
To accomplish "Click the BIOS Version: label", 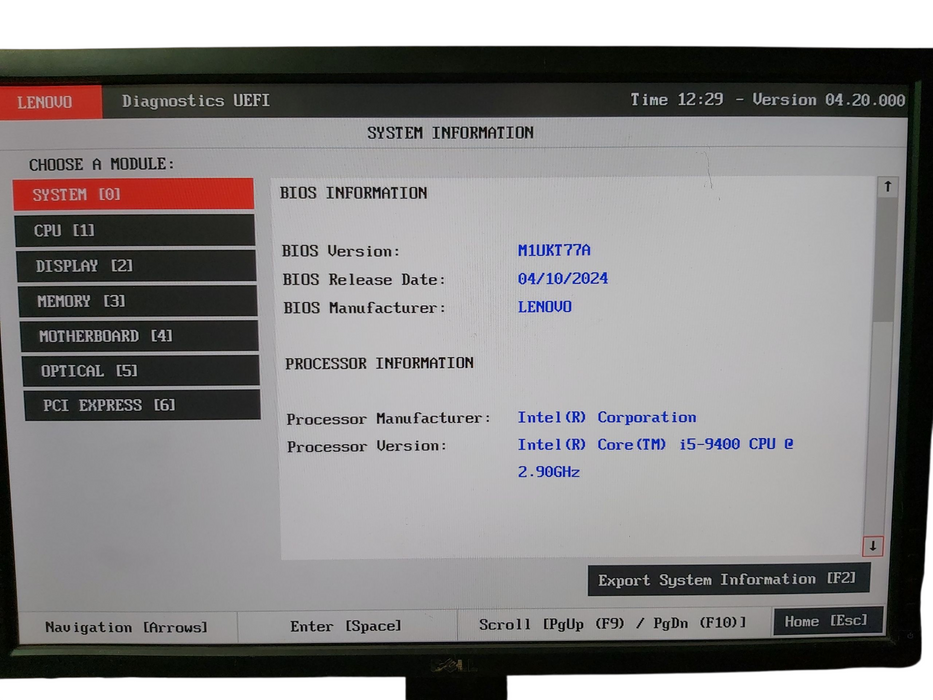I will pos(340,251).
